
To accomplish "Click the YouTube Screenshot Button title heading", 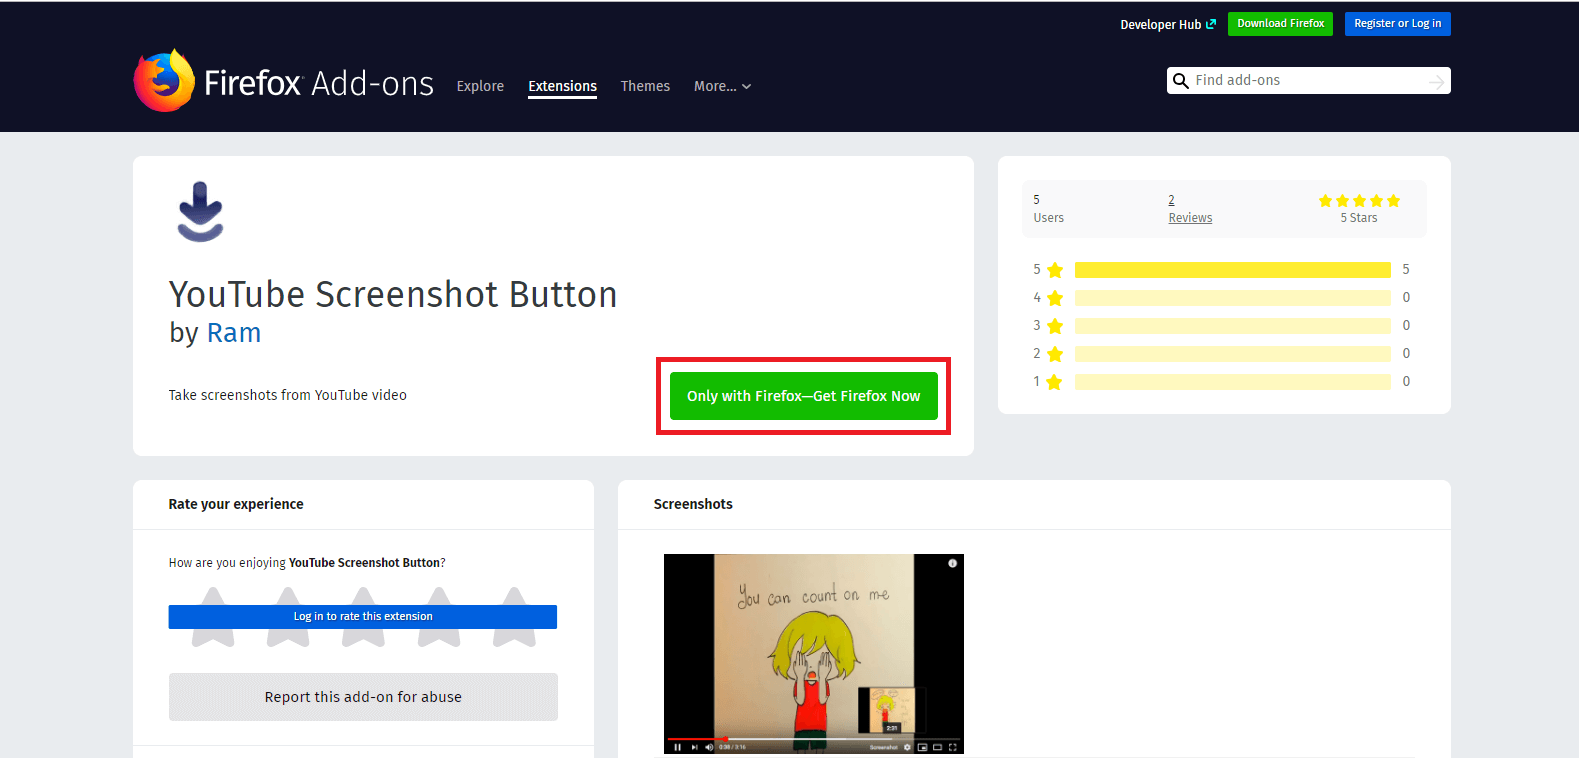I will (x=393, y=295).
